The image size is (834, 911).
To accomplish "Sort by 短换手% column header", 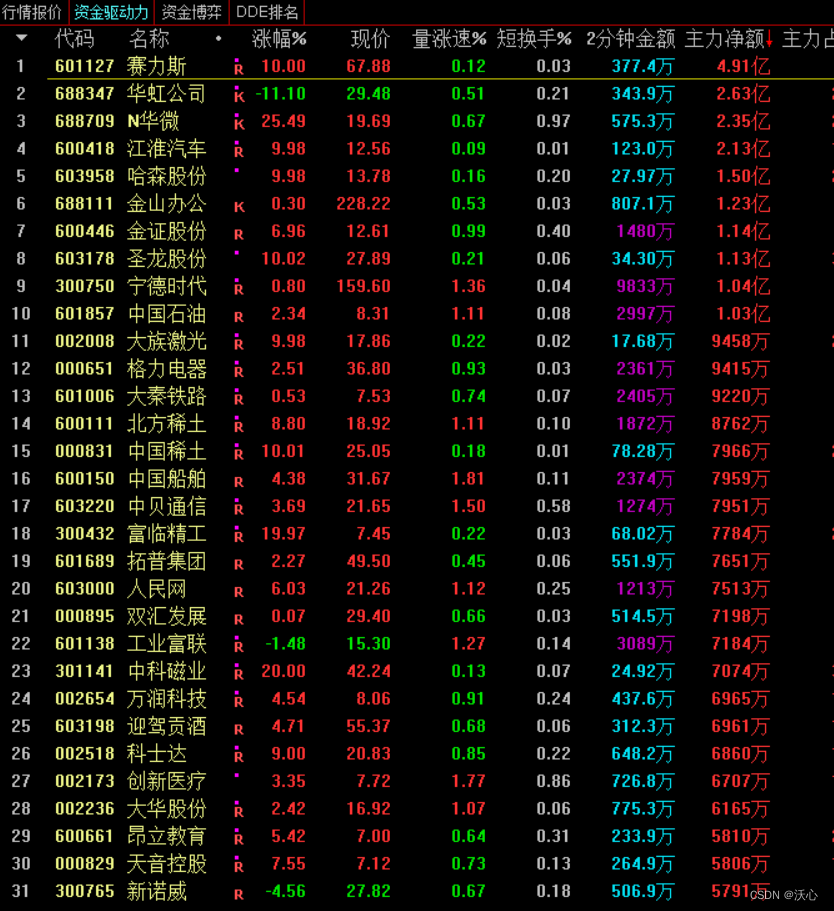I will point(534,39).
